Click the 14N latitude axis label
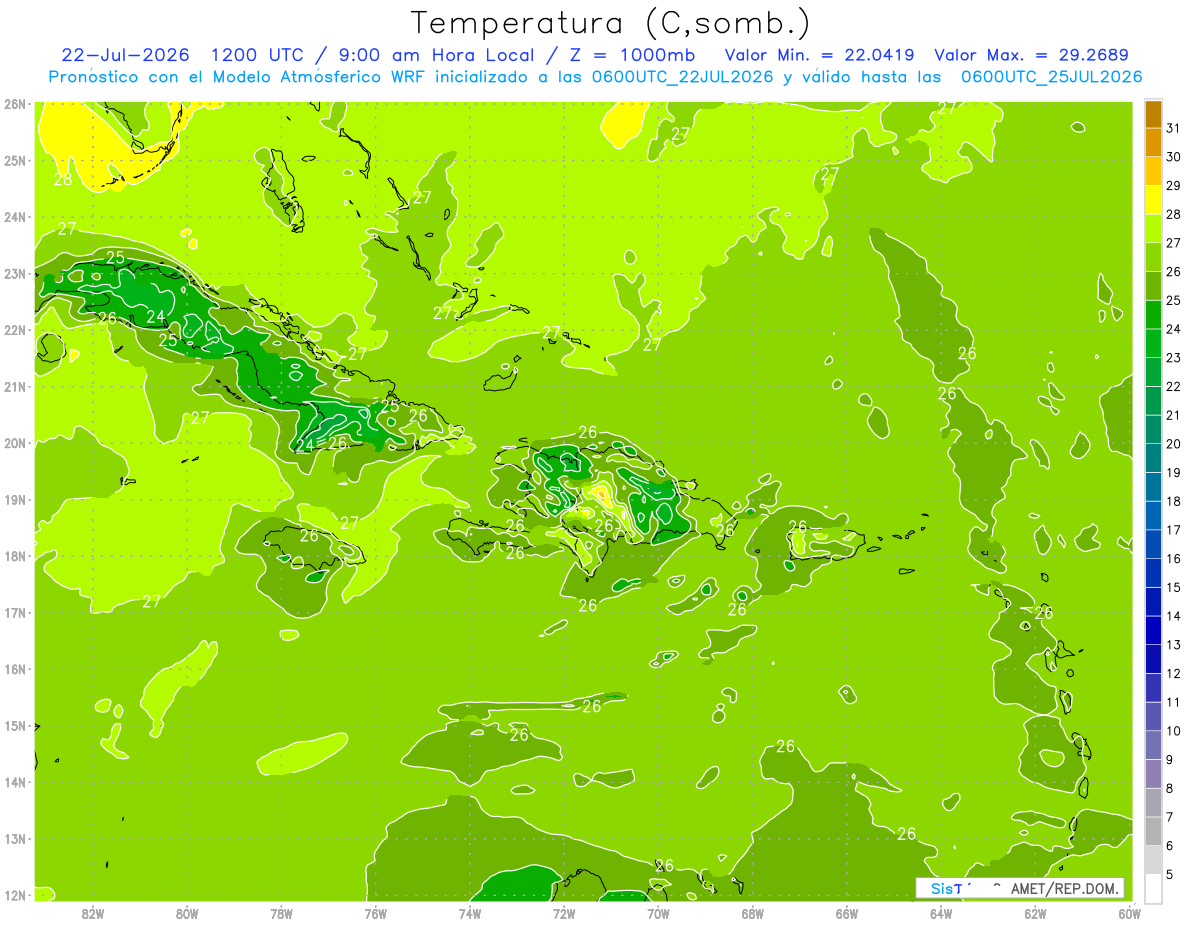 tap(14, 782)
